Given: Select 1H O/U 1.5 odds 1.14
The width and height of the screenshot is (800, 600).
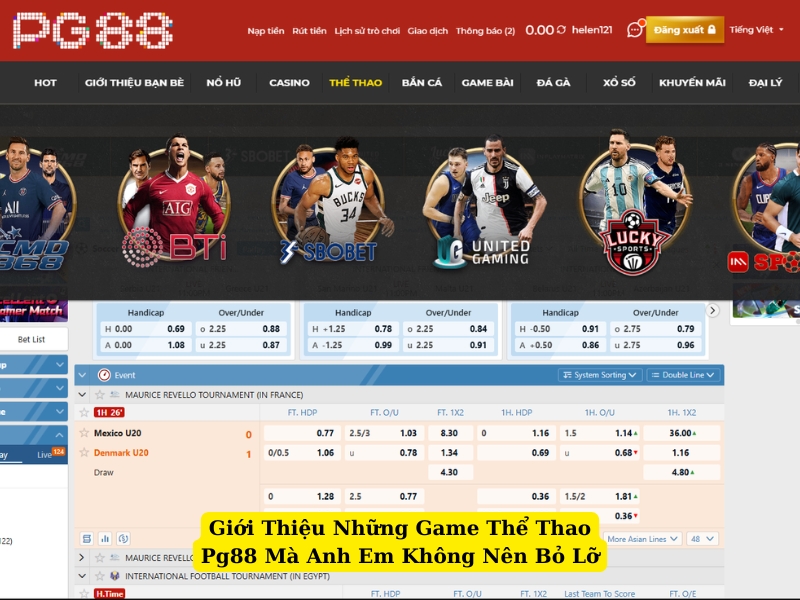Looking at the screenshot, I should click(x=601, y=433).
